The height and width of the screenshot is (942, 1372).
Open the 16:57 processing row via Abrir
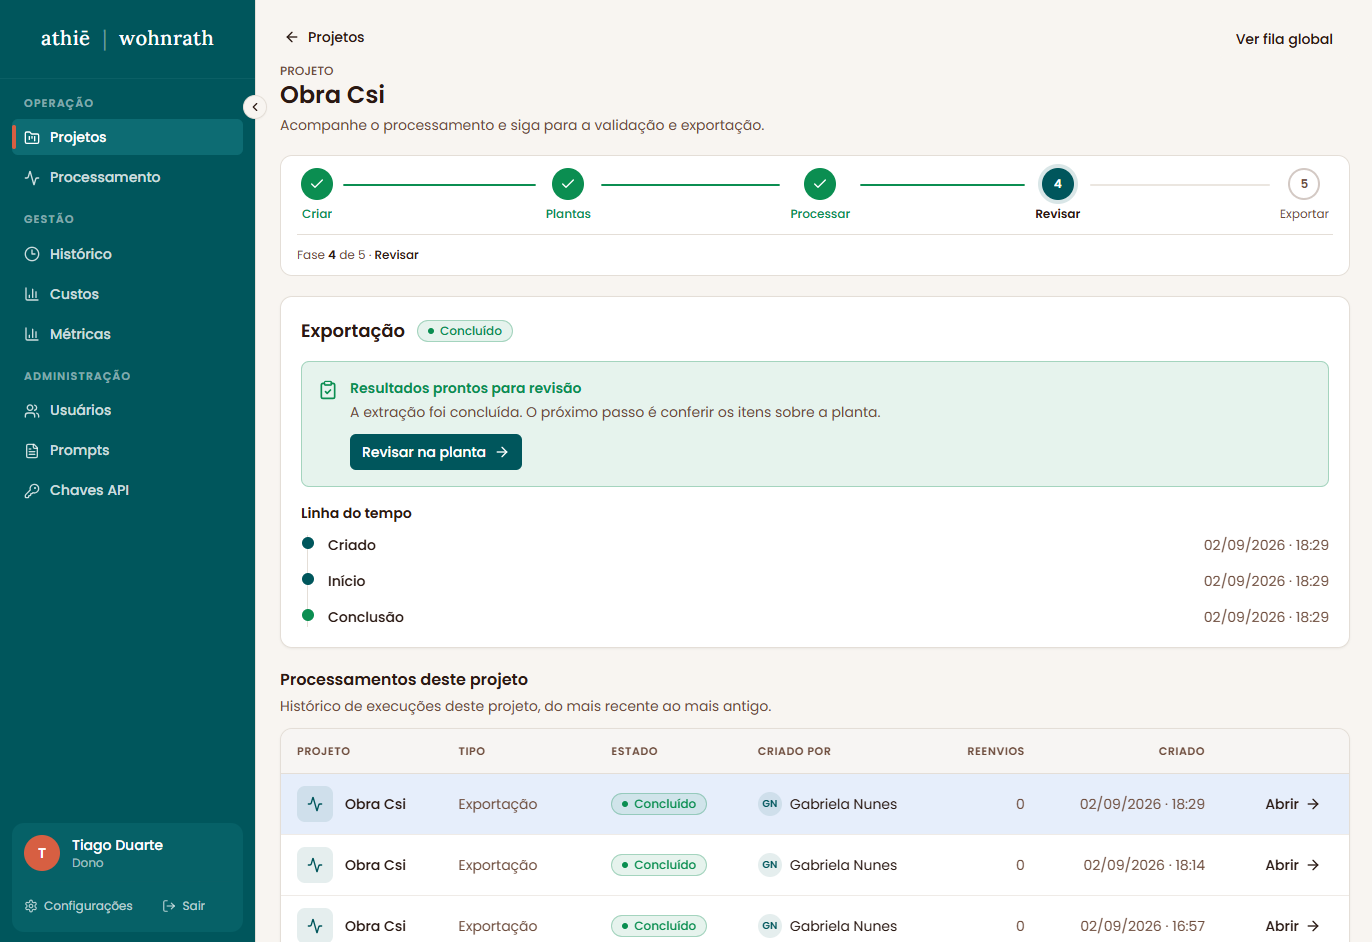click(x=1292, y=926)
